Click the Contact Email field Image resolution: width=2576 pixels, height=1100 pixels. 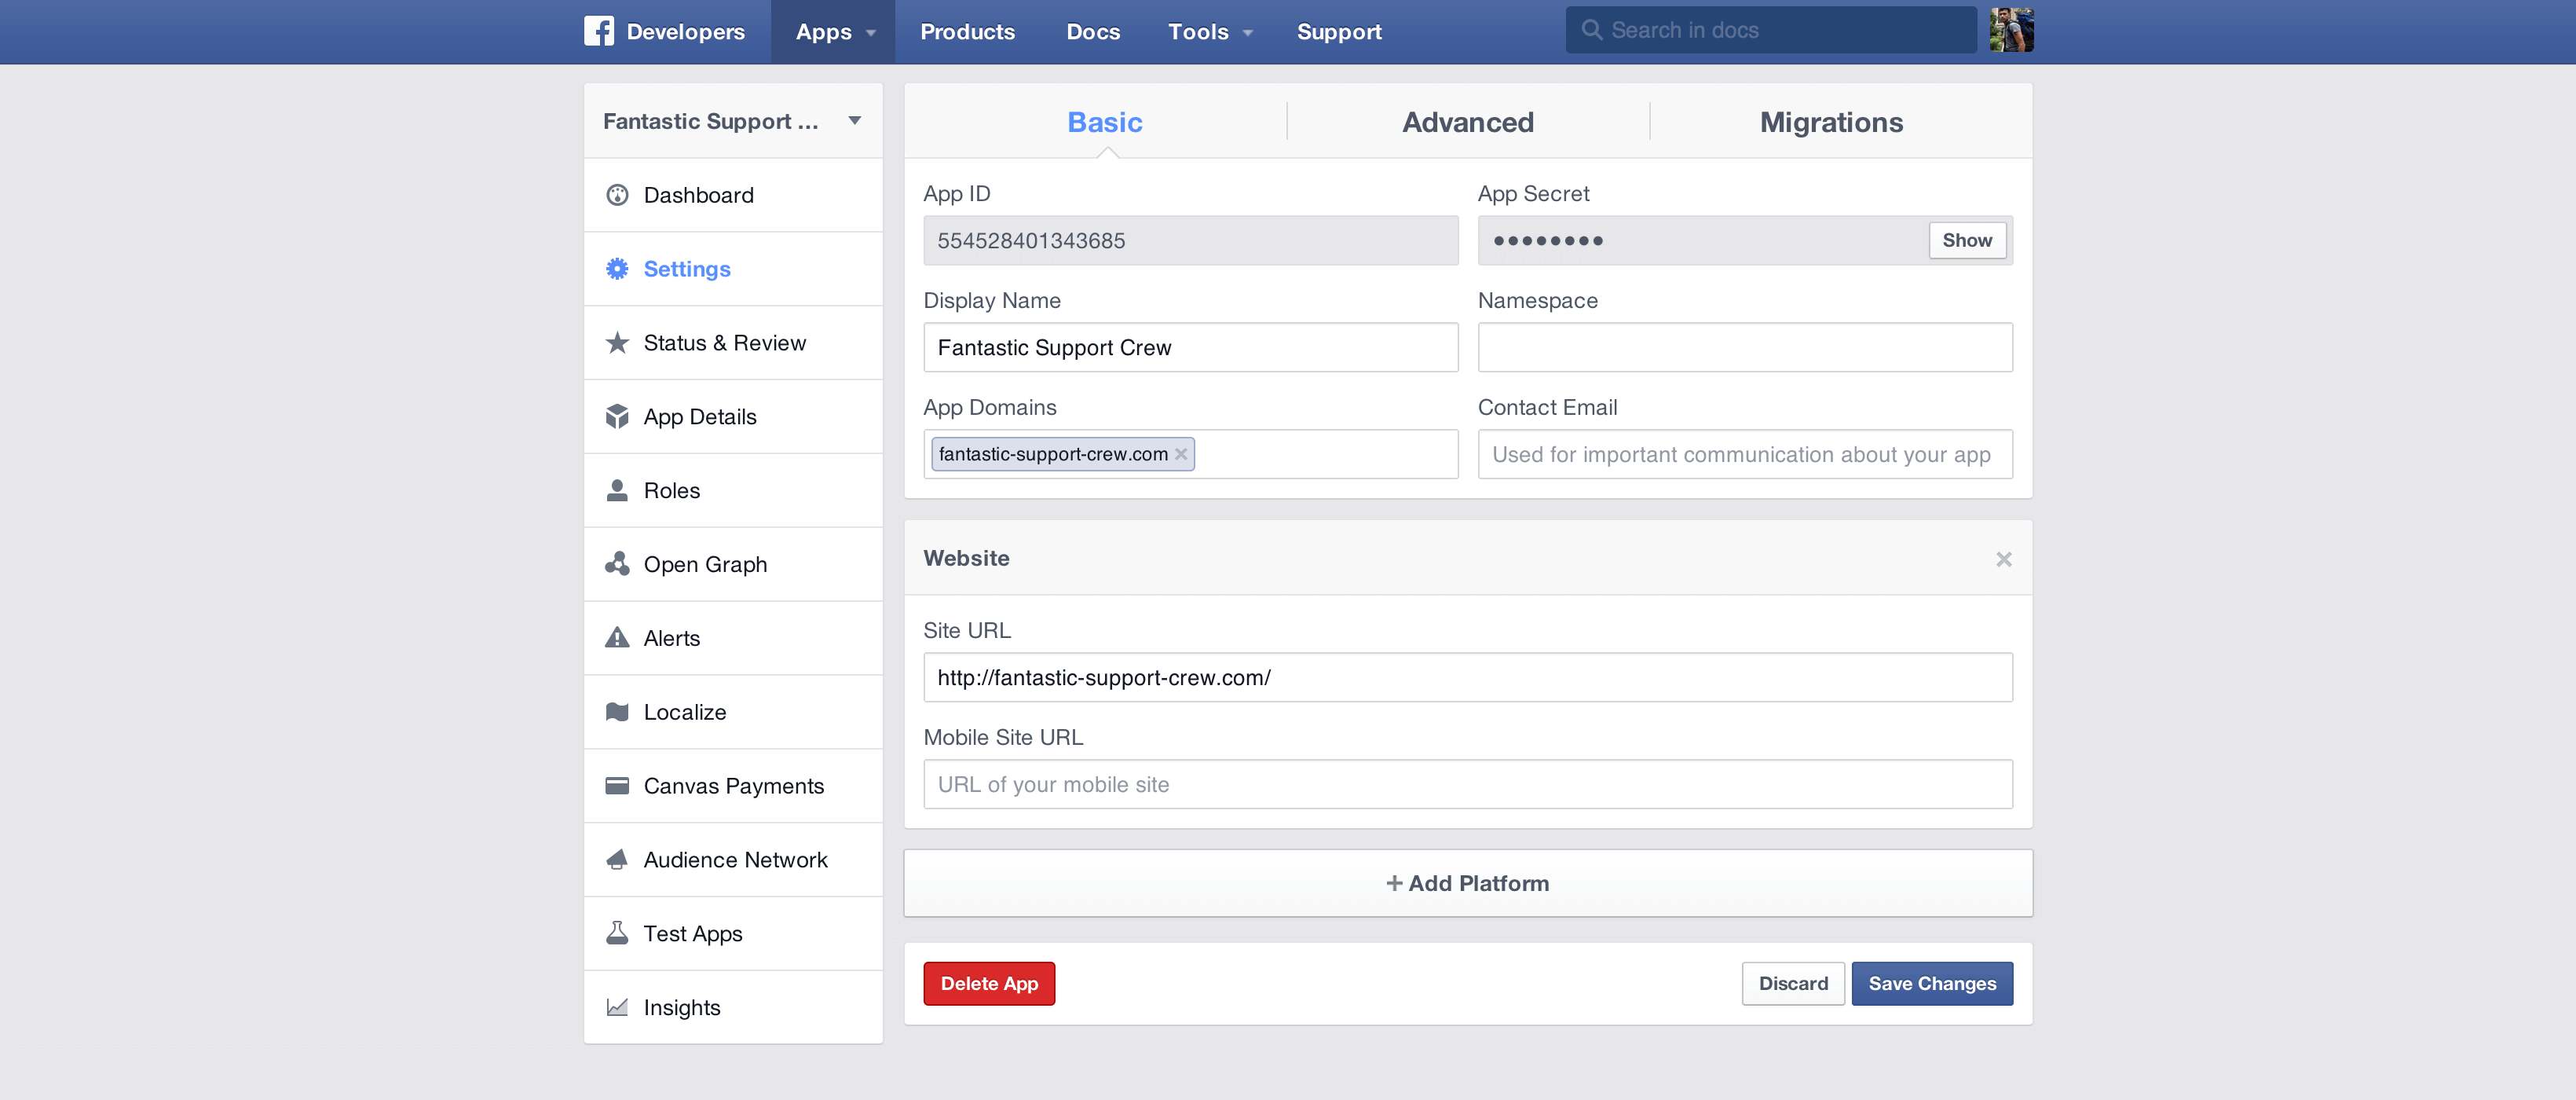1744,454
